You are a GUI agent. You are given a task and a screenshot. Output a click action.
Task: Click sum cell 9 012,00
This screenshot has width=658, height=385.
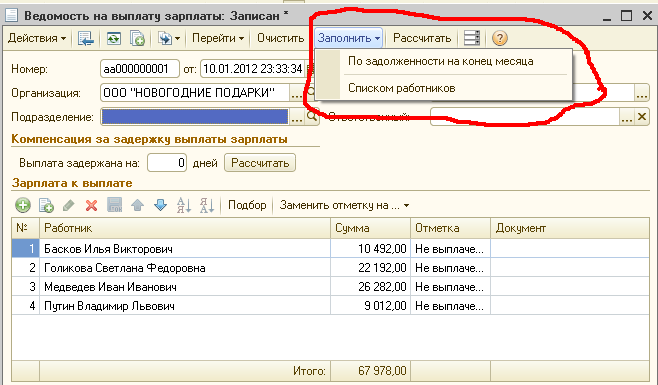[371, 306]
